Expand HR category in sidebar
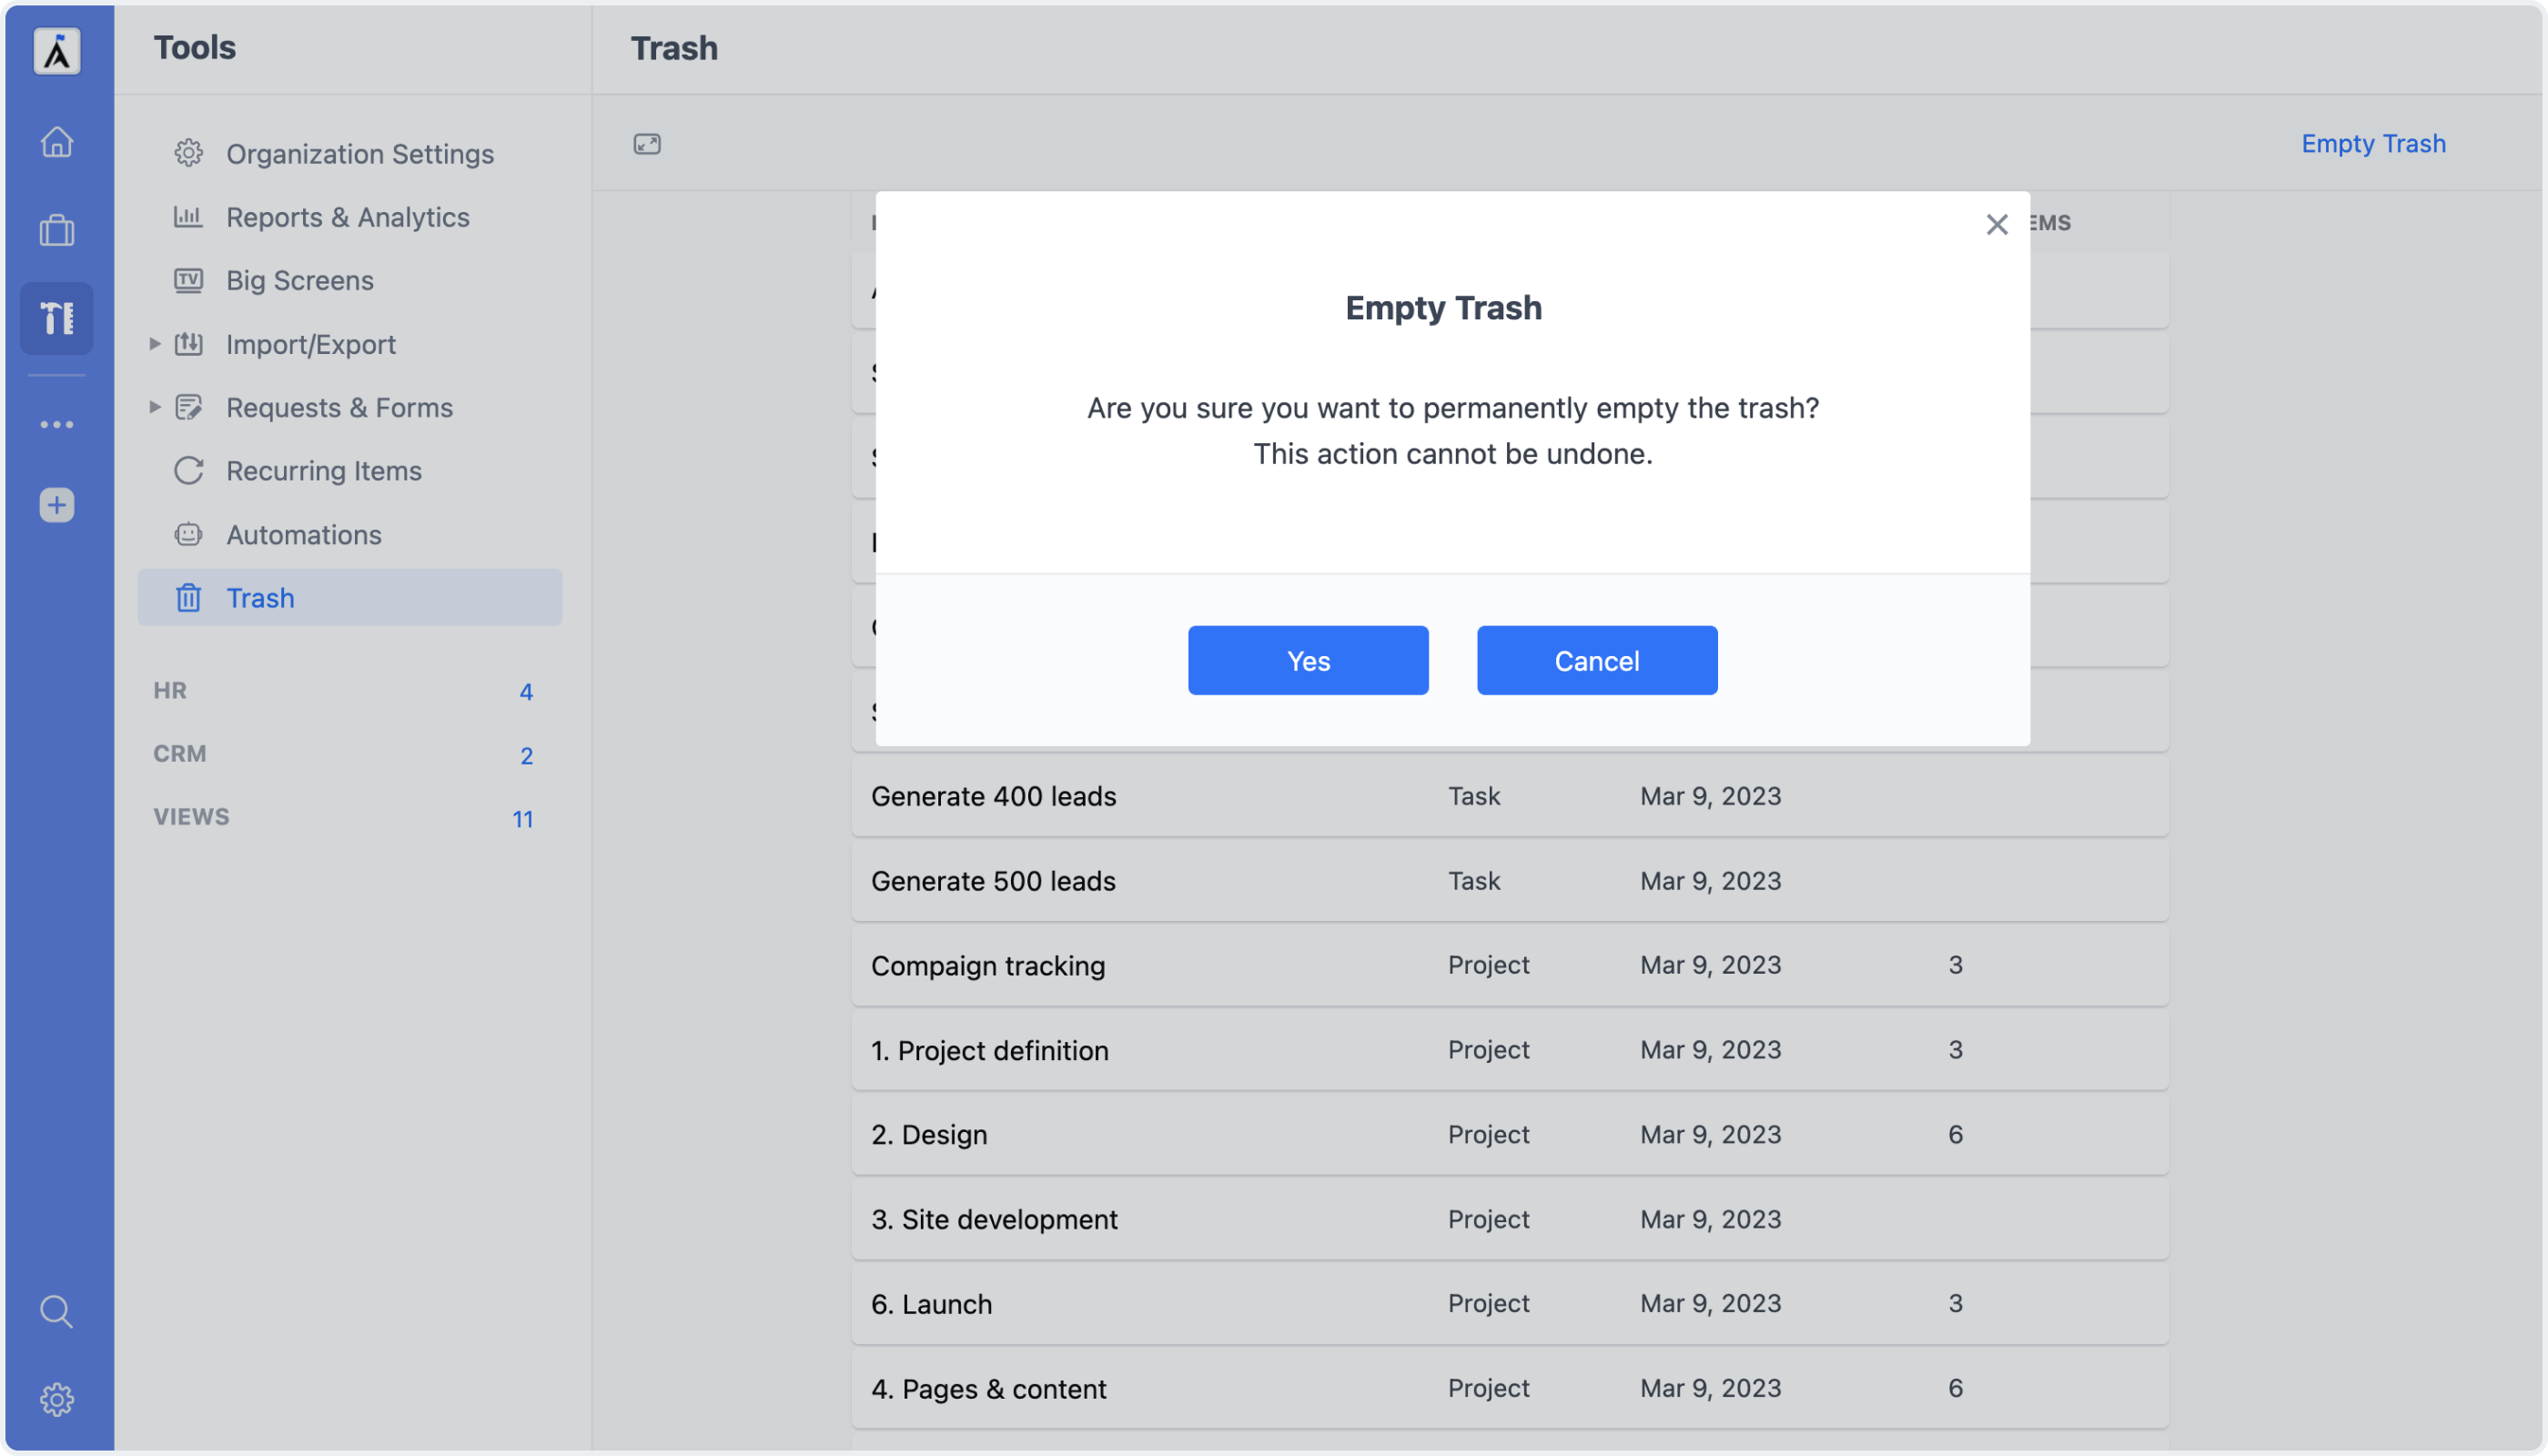The height and width of the screenshot is (1456, 2548). click(x=171, y=690)
